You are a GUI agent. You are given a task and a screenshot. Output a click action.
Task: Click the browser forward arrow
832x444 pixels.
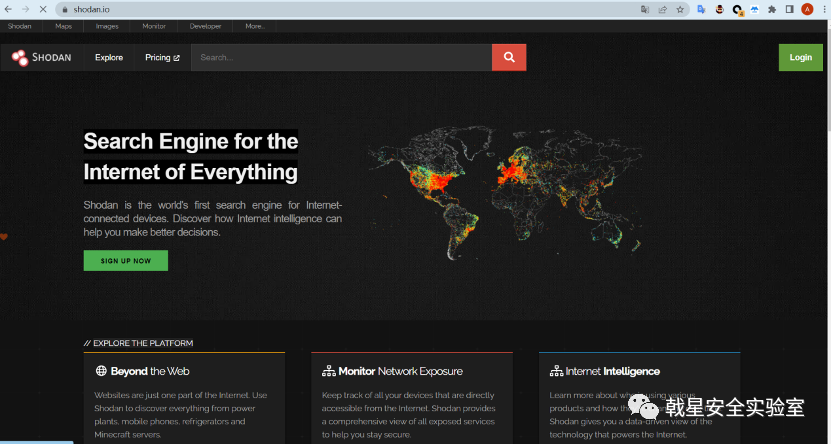click(x=25, y=9)
